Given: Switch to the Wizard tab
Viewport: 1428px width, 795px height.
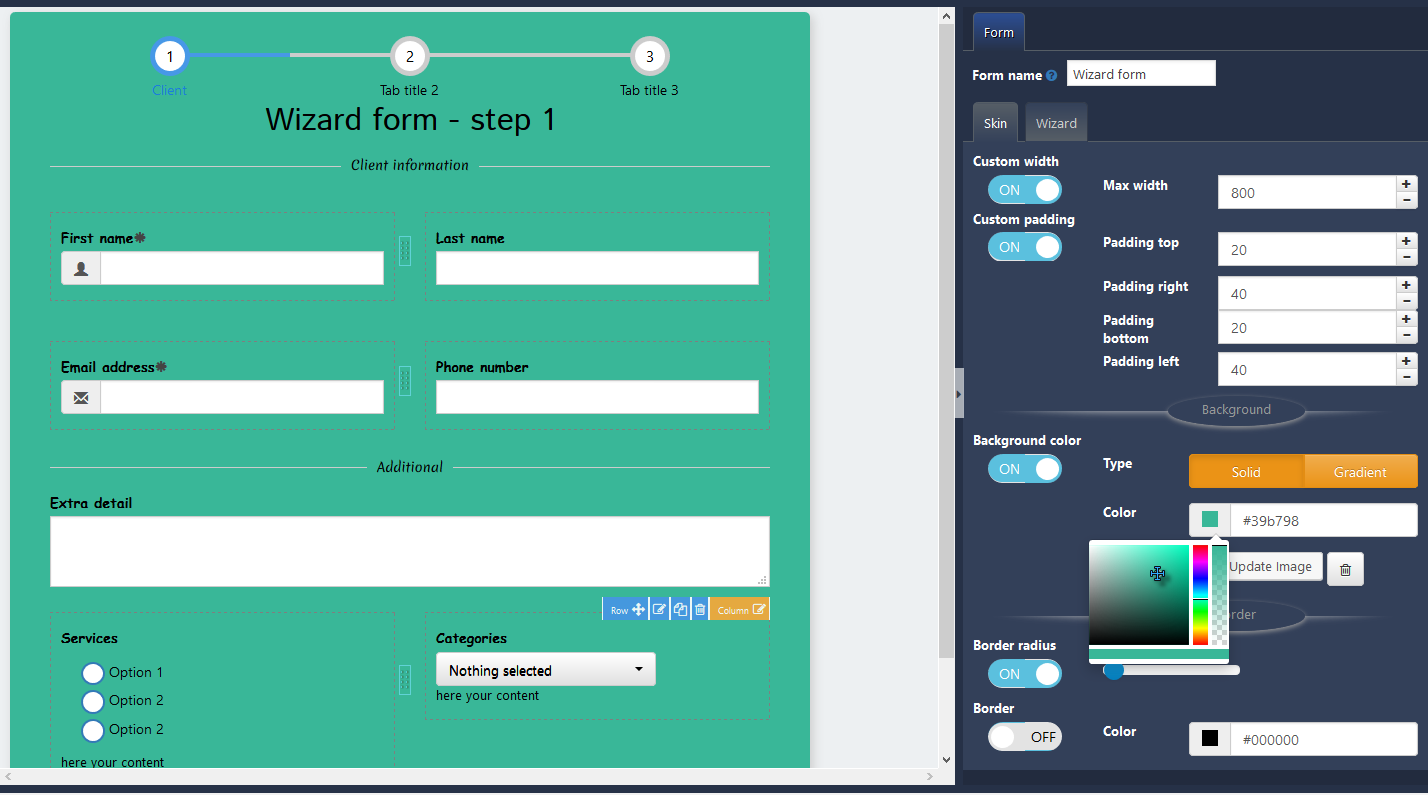Looking at the screenshot, I should pyautogui.click(x=1056, y=123).
